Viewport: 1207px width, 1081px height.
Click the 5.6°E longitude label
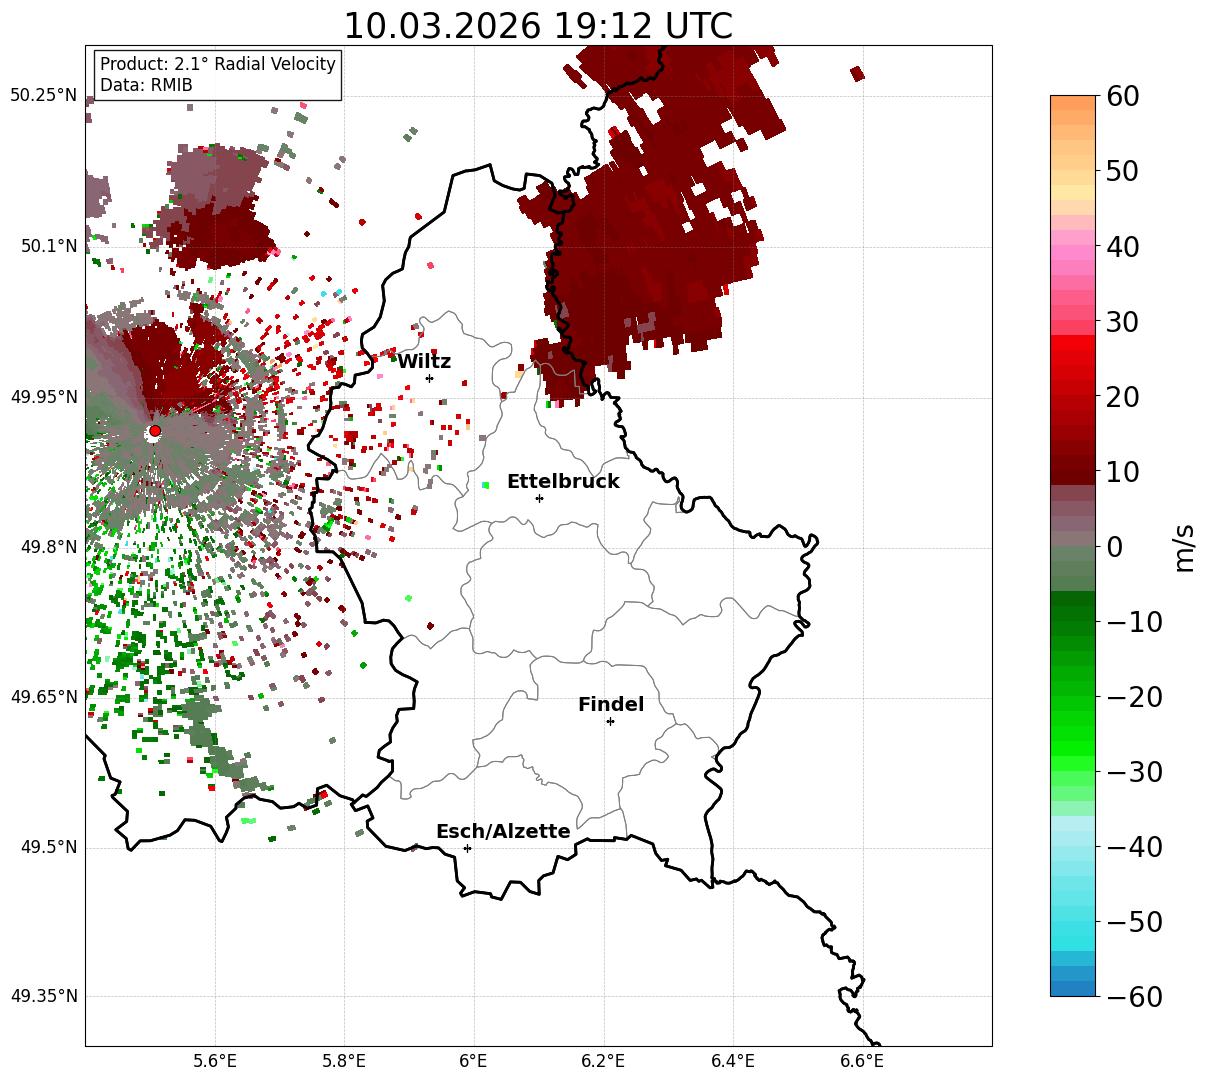pyautogui.click(x=215, y=1060)
